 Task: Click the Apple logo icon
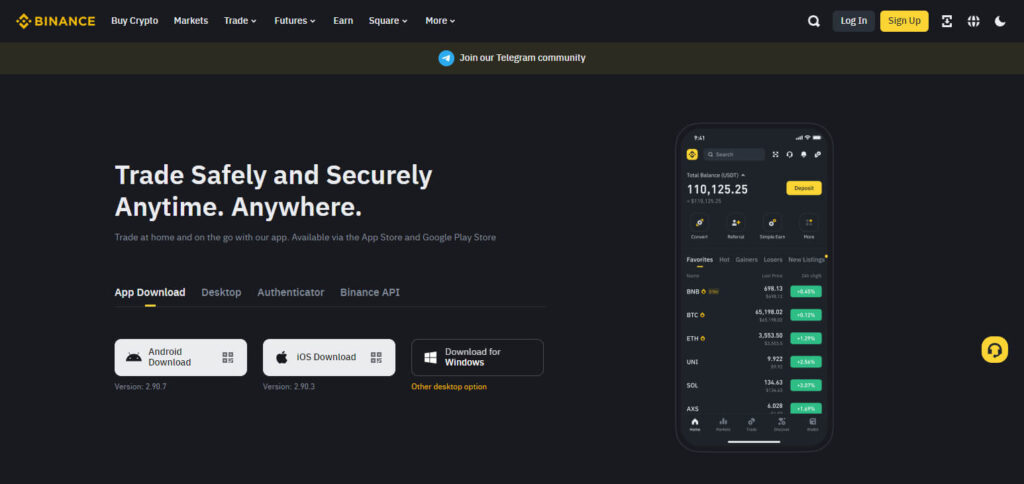[281, 357]
